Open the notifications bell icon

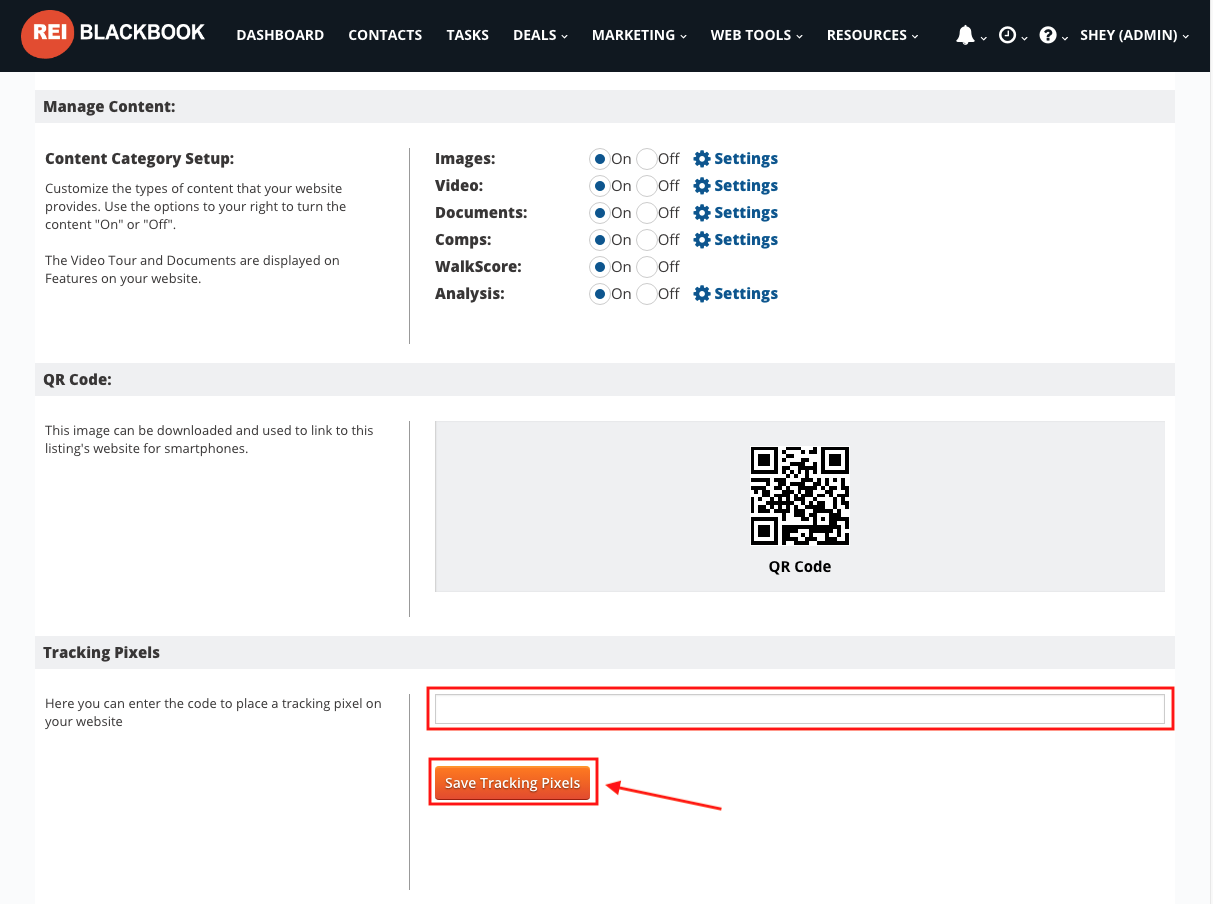[965, 35]
